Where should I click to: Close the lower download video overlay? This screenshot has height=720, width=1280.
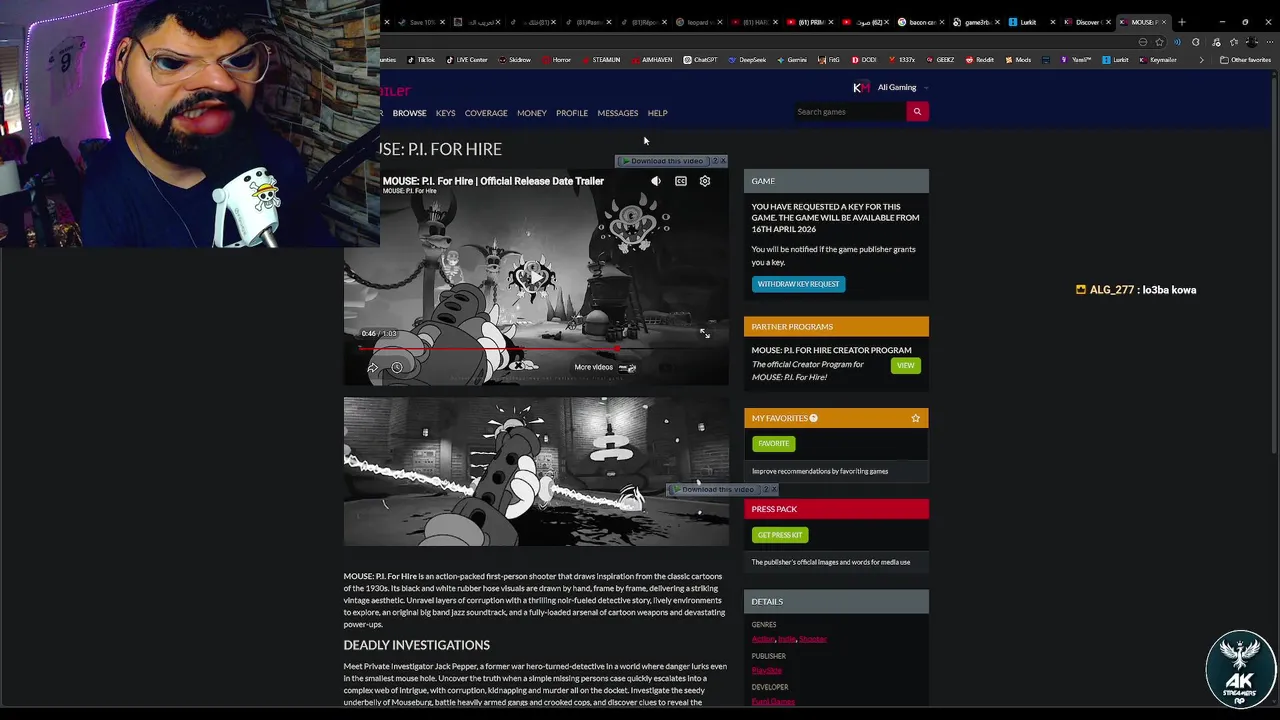click(x=774, y=489)
